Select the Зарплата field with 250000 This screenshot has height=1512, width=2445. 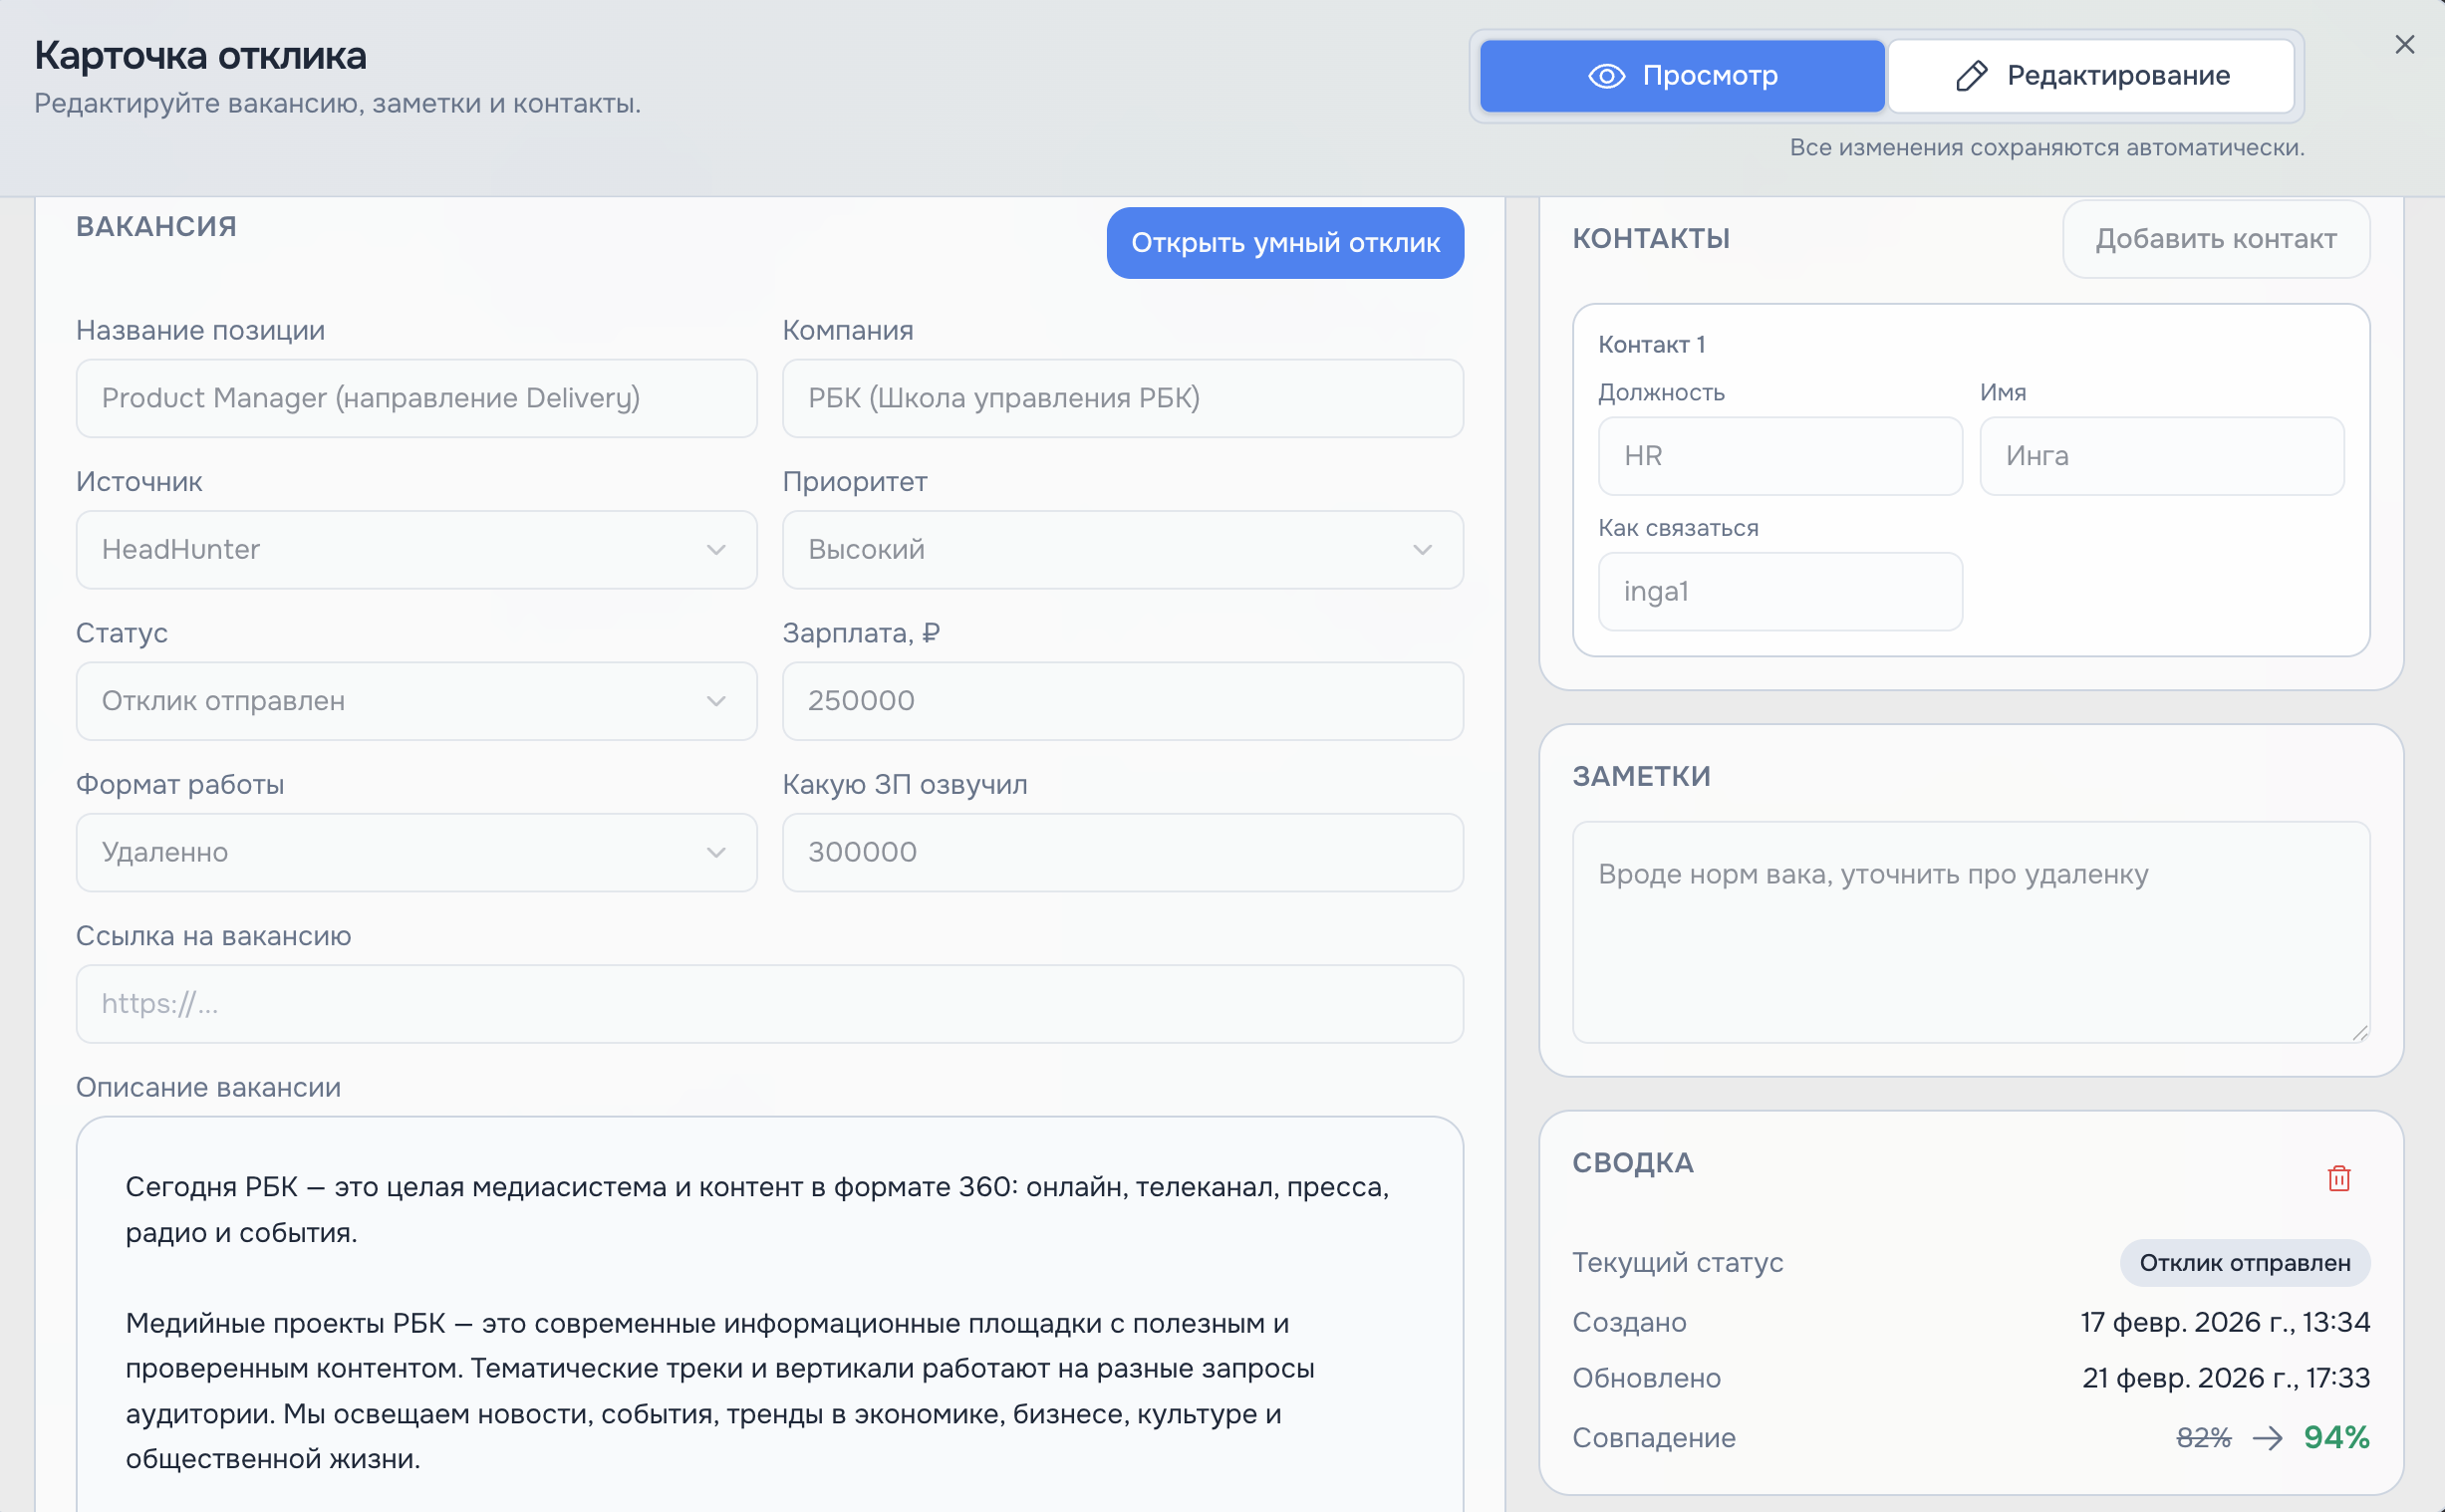click(1122, 700)
